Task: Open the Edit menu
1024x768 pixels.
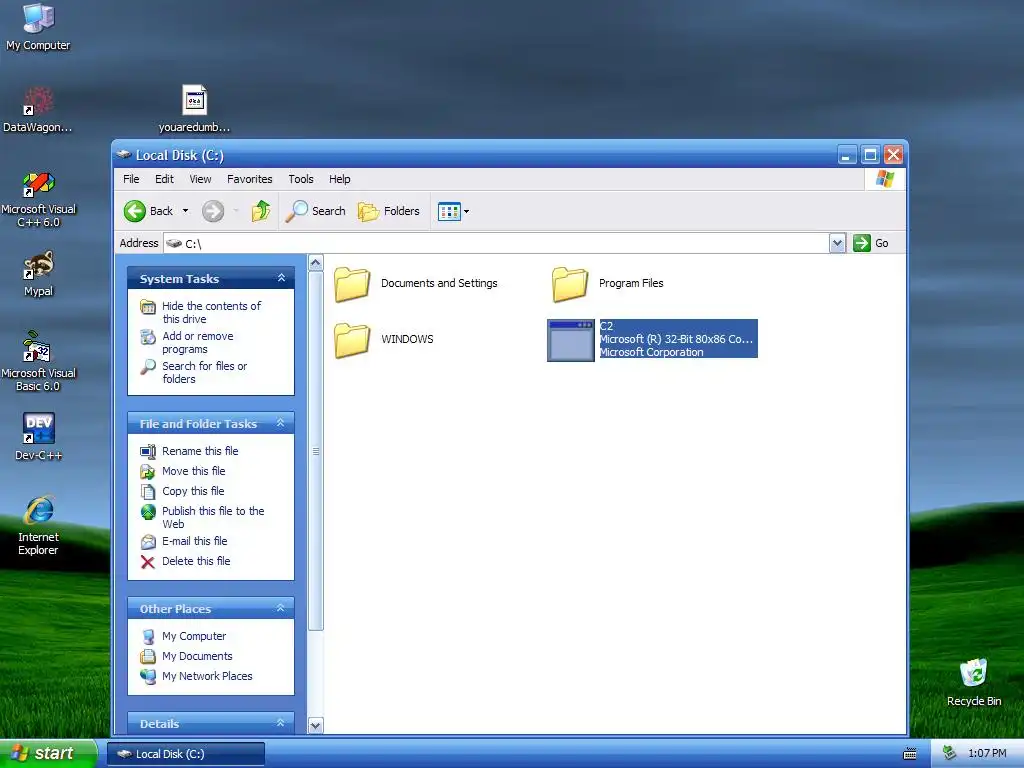Action: pyautogui.click(x=164, y=179)
